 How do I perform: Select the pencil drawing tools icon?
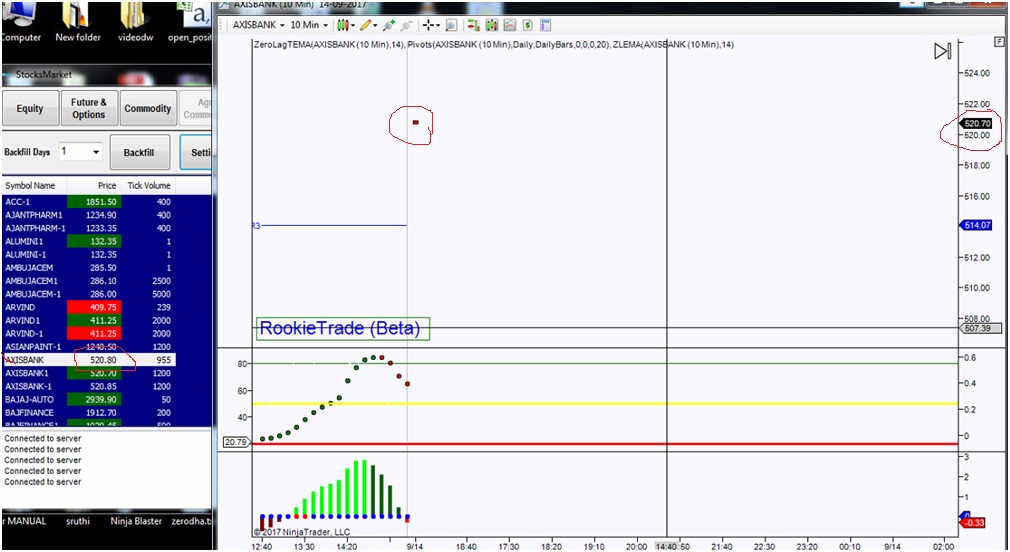pyautogui.click(x=366, y=25)
